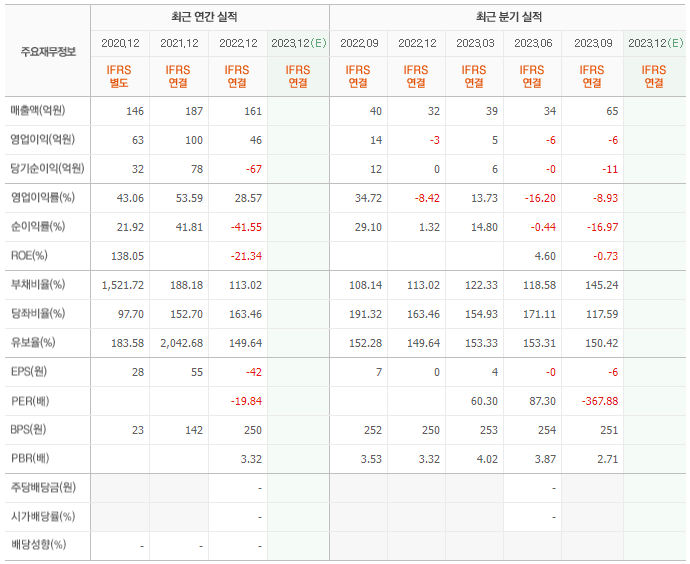The height and width of the screenshot is (564, 690).
Task: Click the 2.71 PBR value
Action: [608, 459]
